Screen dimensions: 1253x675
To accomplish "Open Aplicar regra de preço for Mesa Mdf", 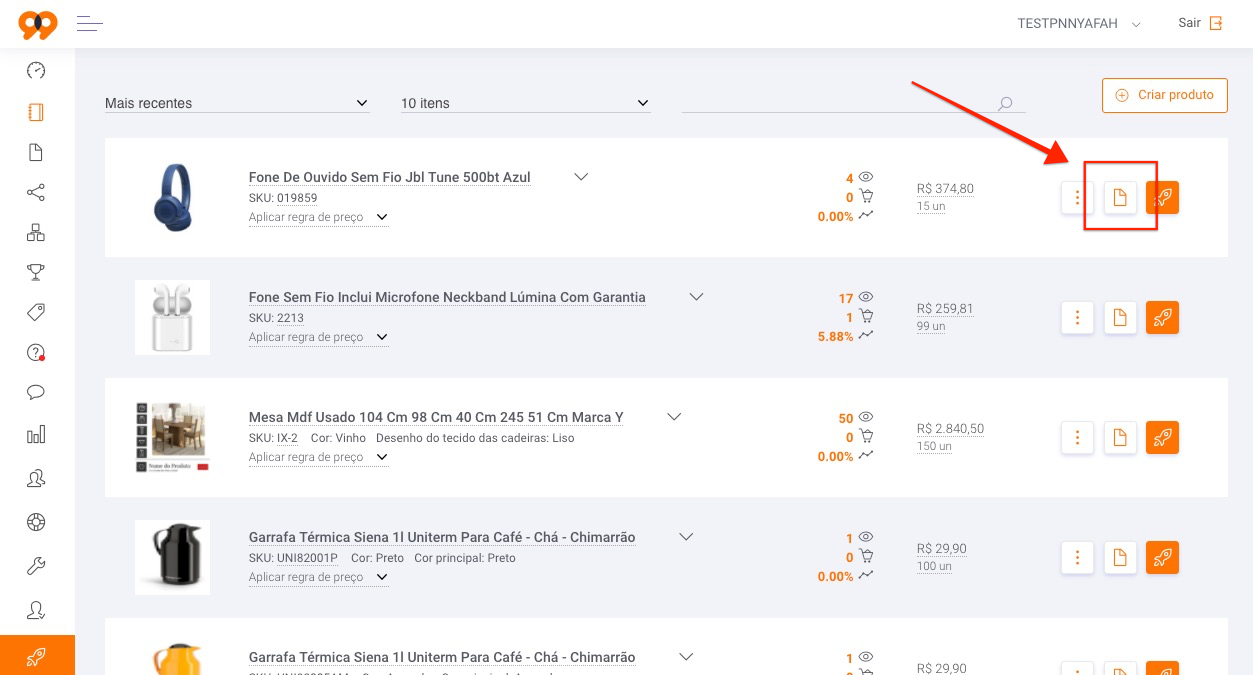I will tap(319, 457).
